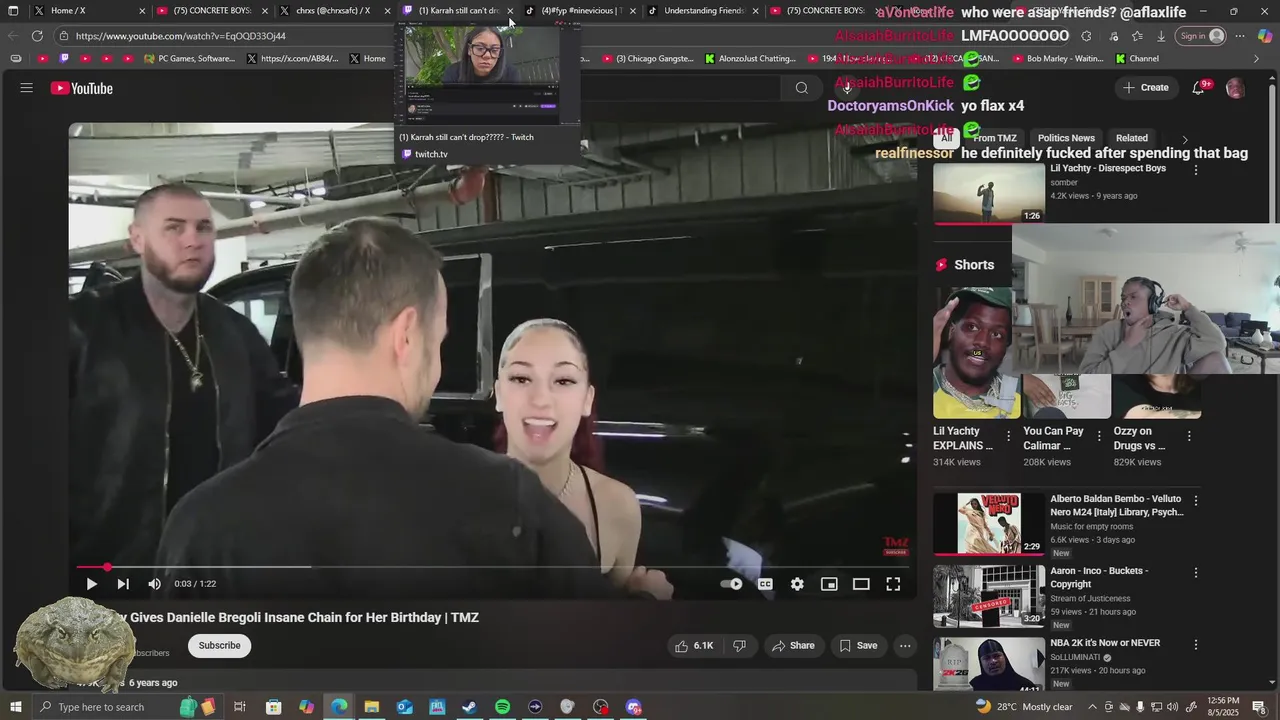Open menu for Lil Yachty Disrespect Boys
This screenshot has height=720, width=1280.
point(1196,169)
